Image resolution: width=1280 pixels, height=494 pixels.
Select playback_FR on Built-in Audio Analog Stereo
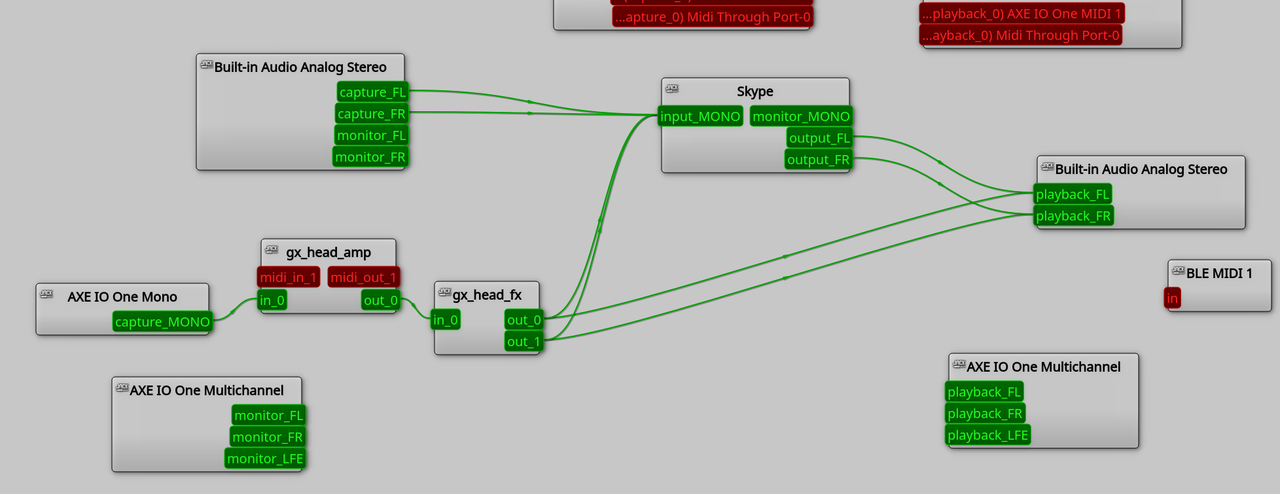click(1073, 216)
